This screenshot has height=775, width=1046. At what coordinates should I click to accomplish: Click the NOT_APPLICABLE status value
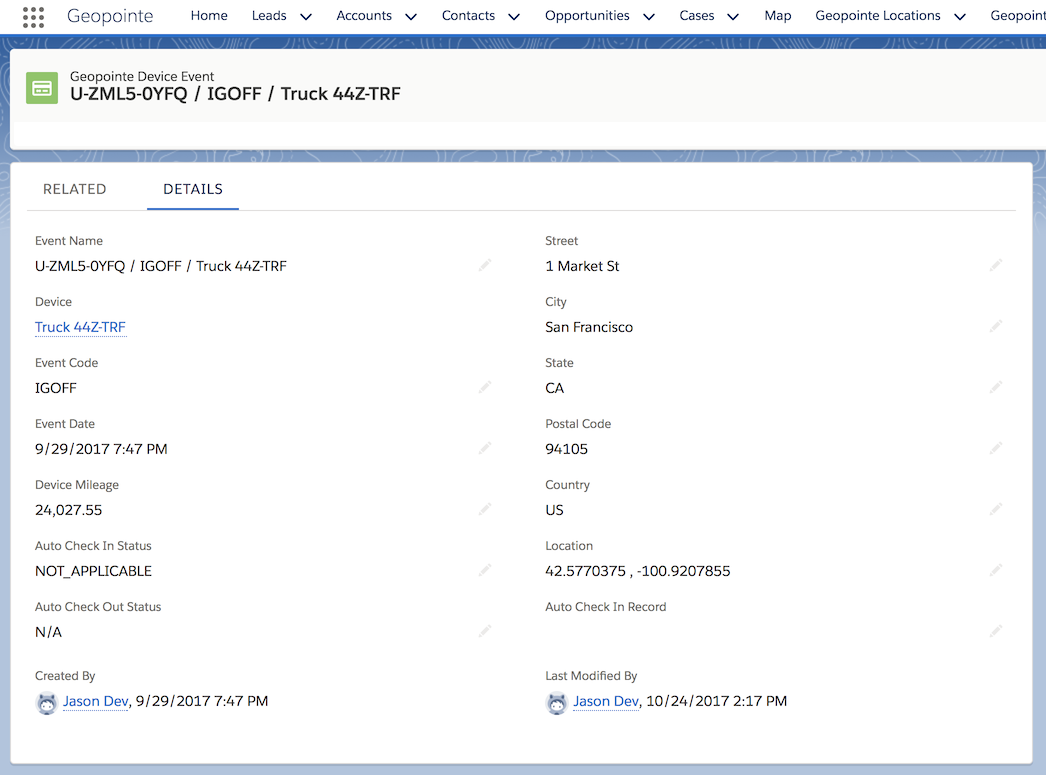pos(93,571)
